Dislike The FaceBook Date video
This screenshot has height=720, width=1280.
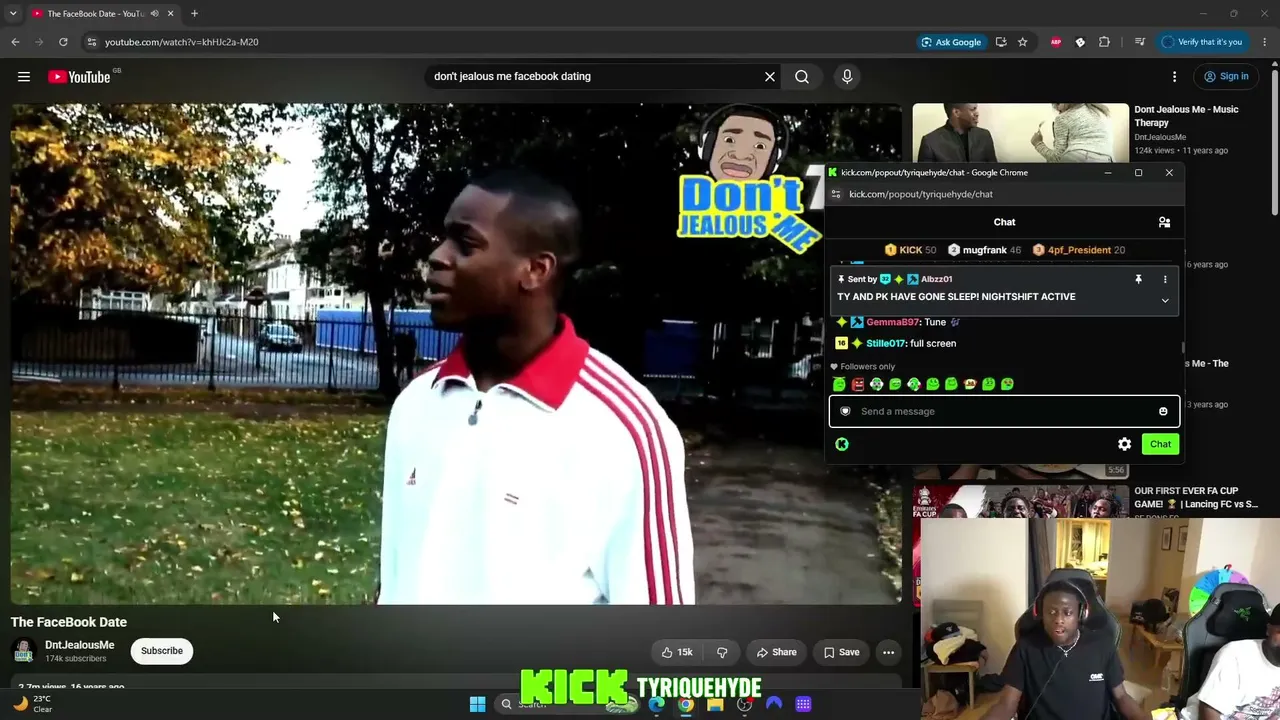[x=722, y=652]
